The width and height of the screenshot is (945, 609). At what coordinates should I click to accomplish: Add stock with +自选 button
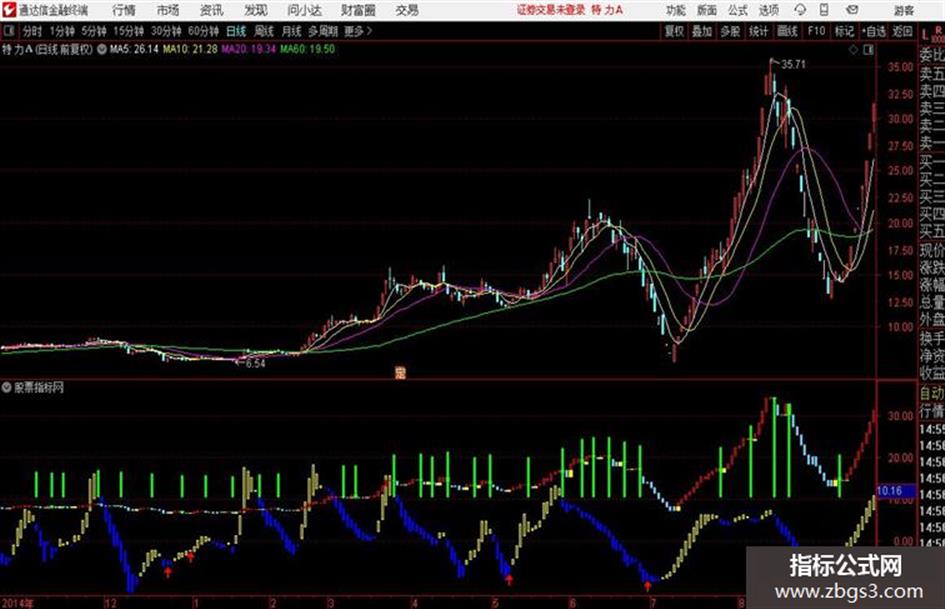click(x=873, y=31)
